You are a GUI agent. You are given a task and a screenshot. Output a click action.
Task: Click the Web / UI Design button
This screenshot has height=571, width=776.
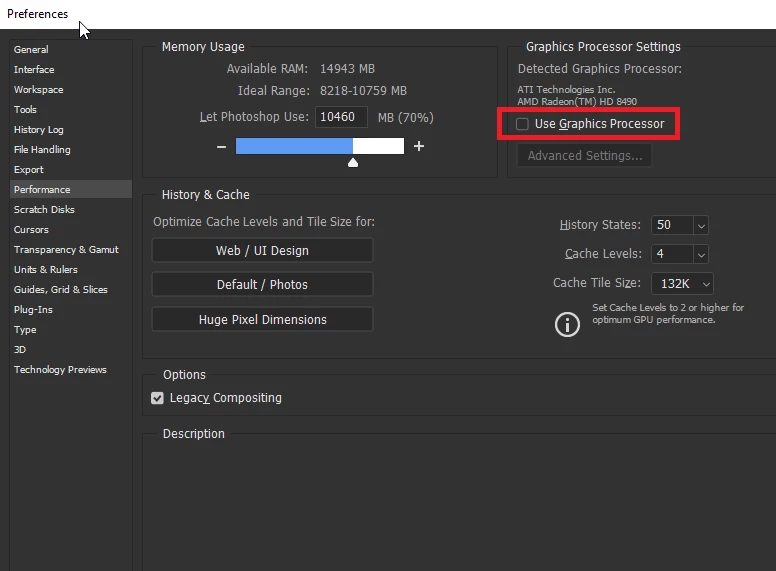click(262, 250)
